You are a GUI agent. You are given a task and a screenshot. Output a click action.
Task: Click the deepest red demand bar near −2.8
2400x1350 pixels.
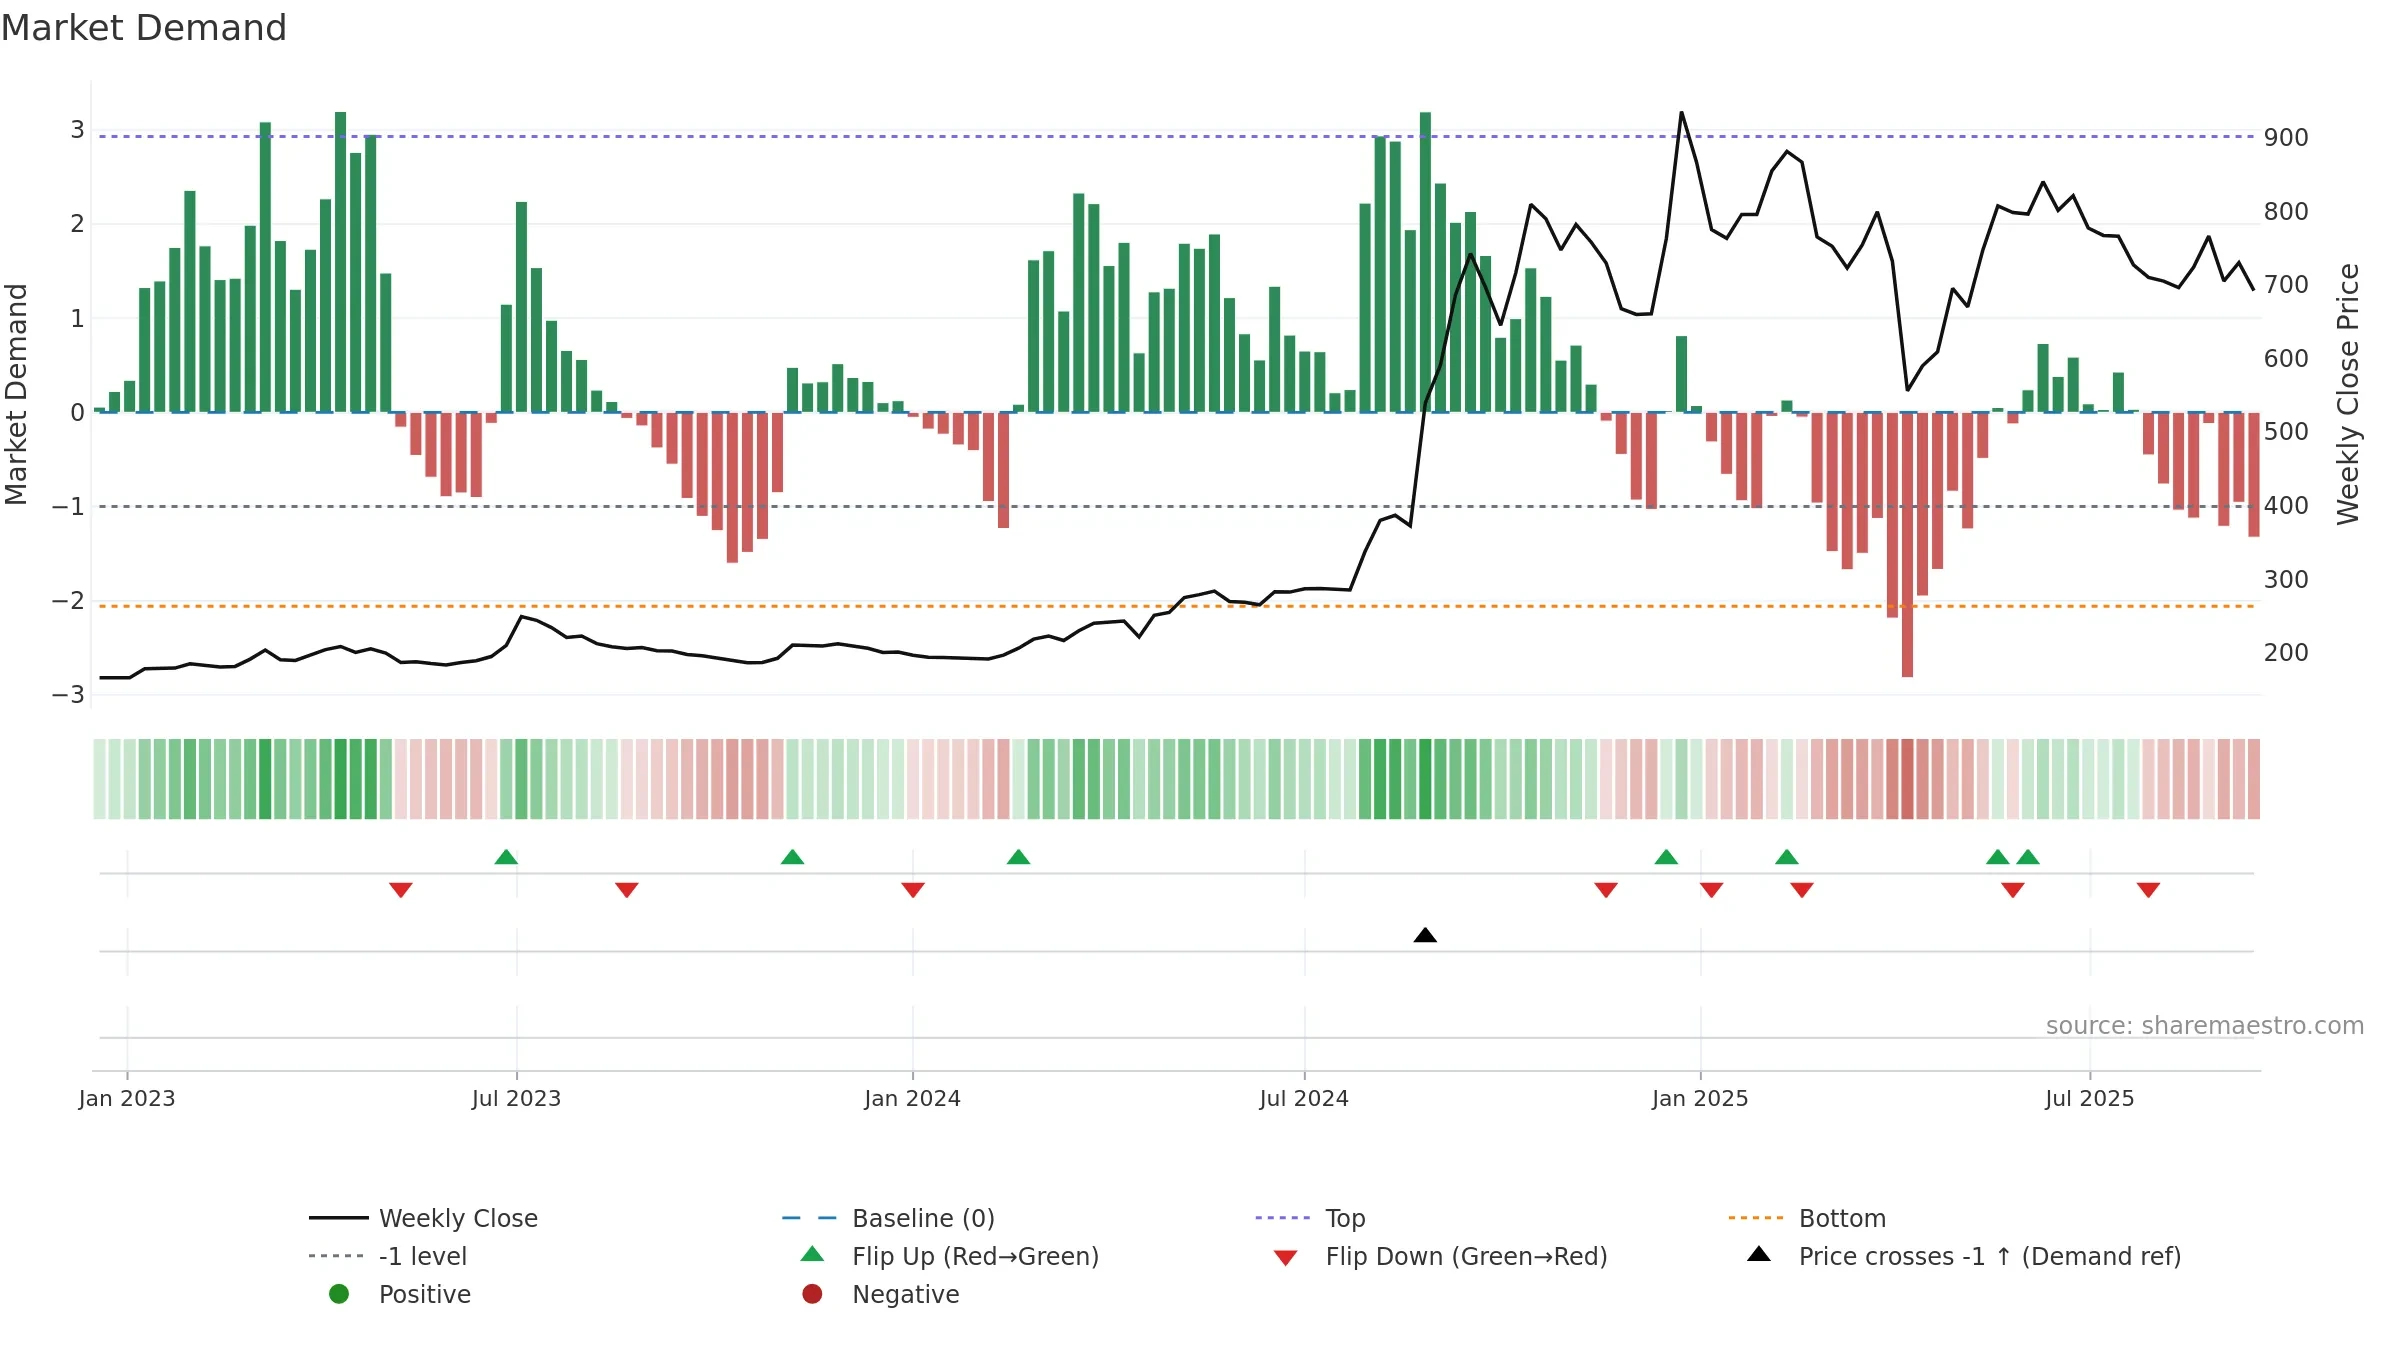pos(1907,545)
